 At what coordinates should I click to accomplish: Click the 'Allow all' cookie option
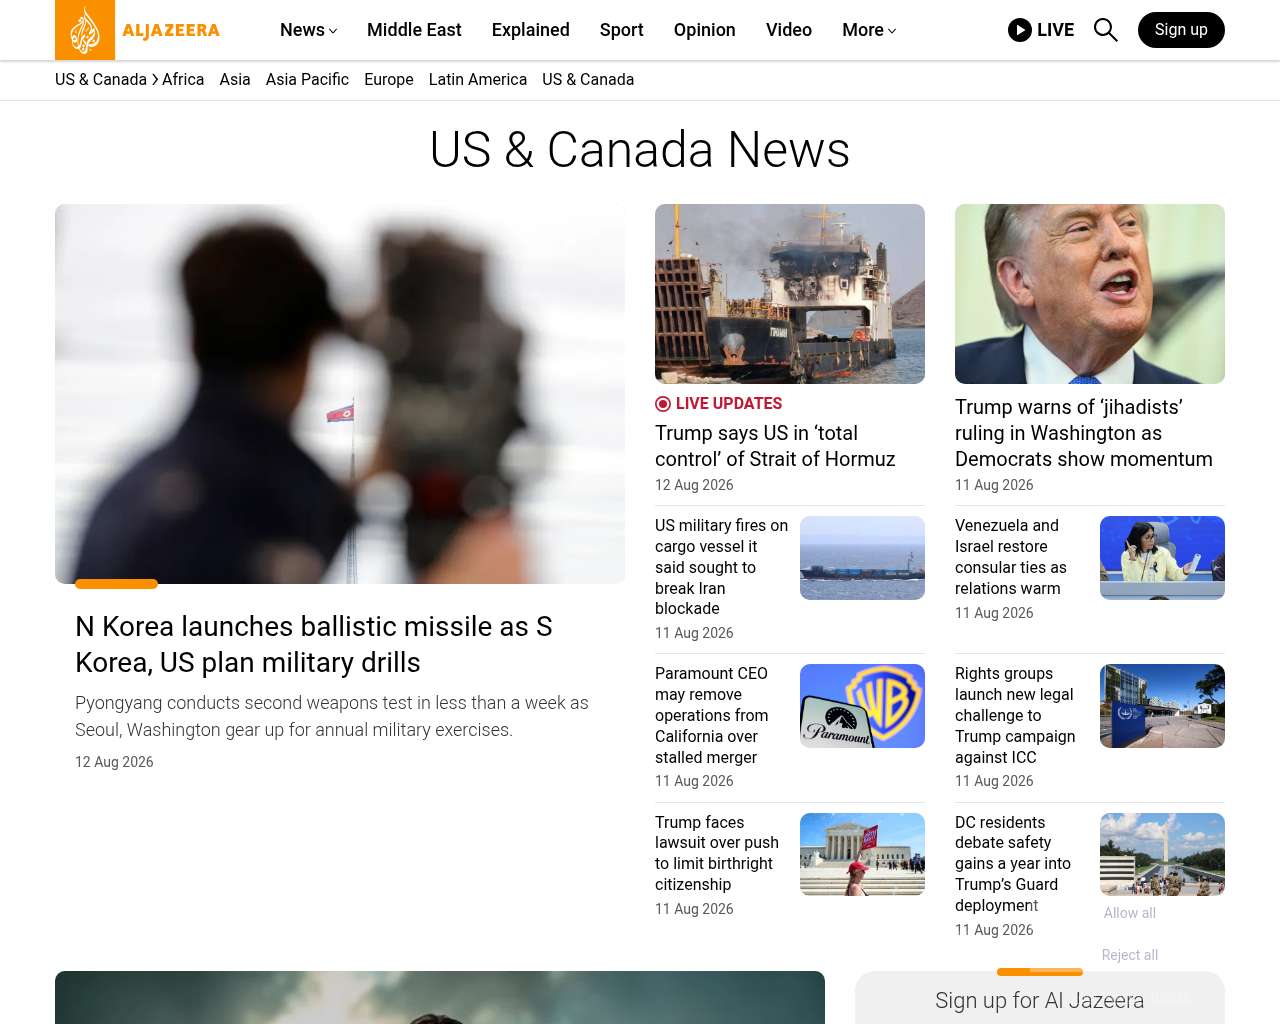pyautogui.click(x=1130, y=913)
